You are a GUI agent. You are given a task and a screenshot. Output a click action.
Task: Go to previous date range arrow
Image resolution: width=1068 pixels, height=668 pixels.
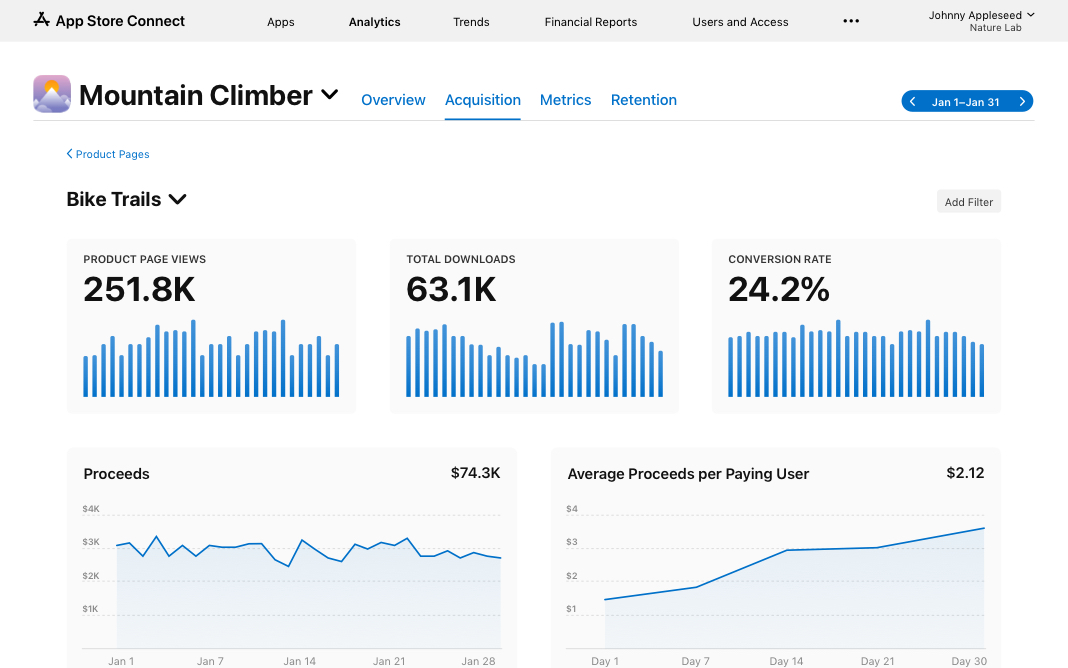pyautogui.click(x=913, y=101)
